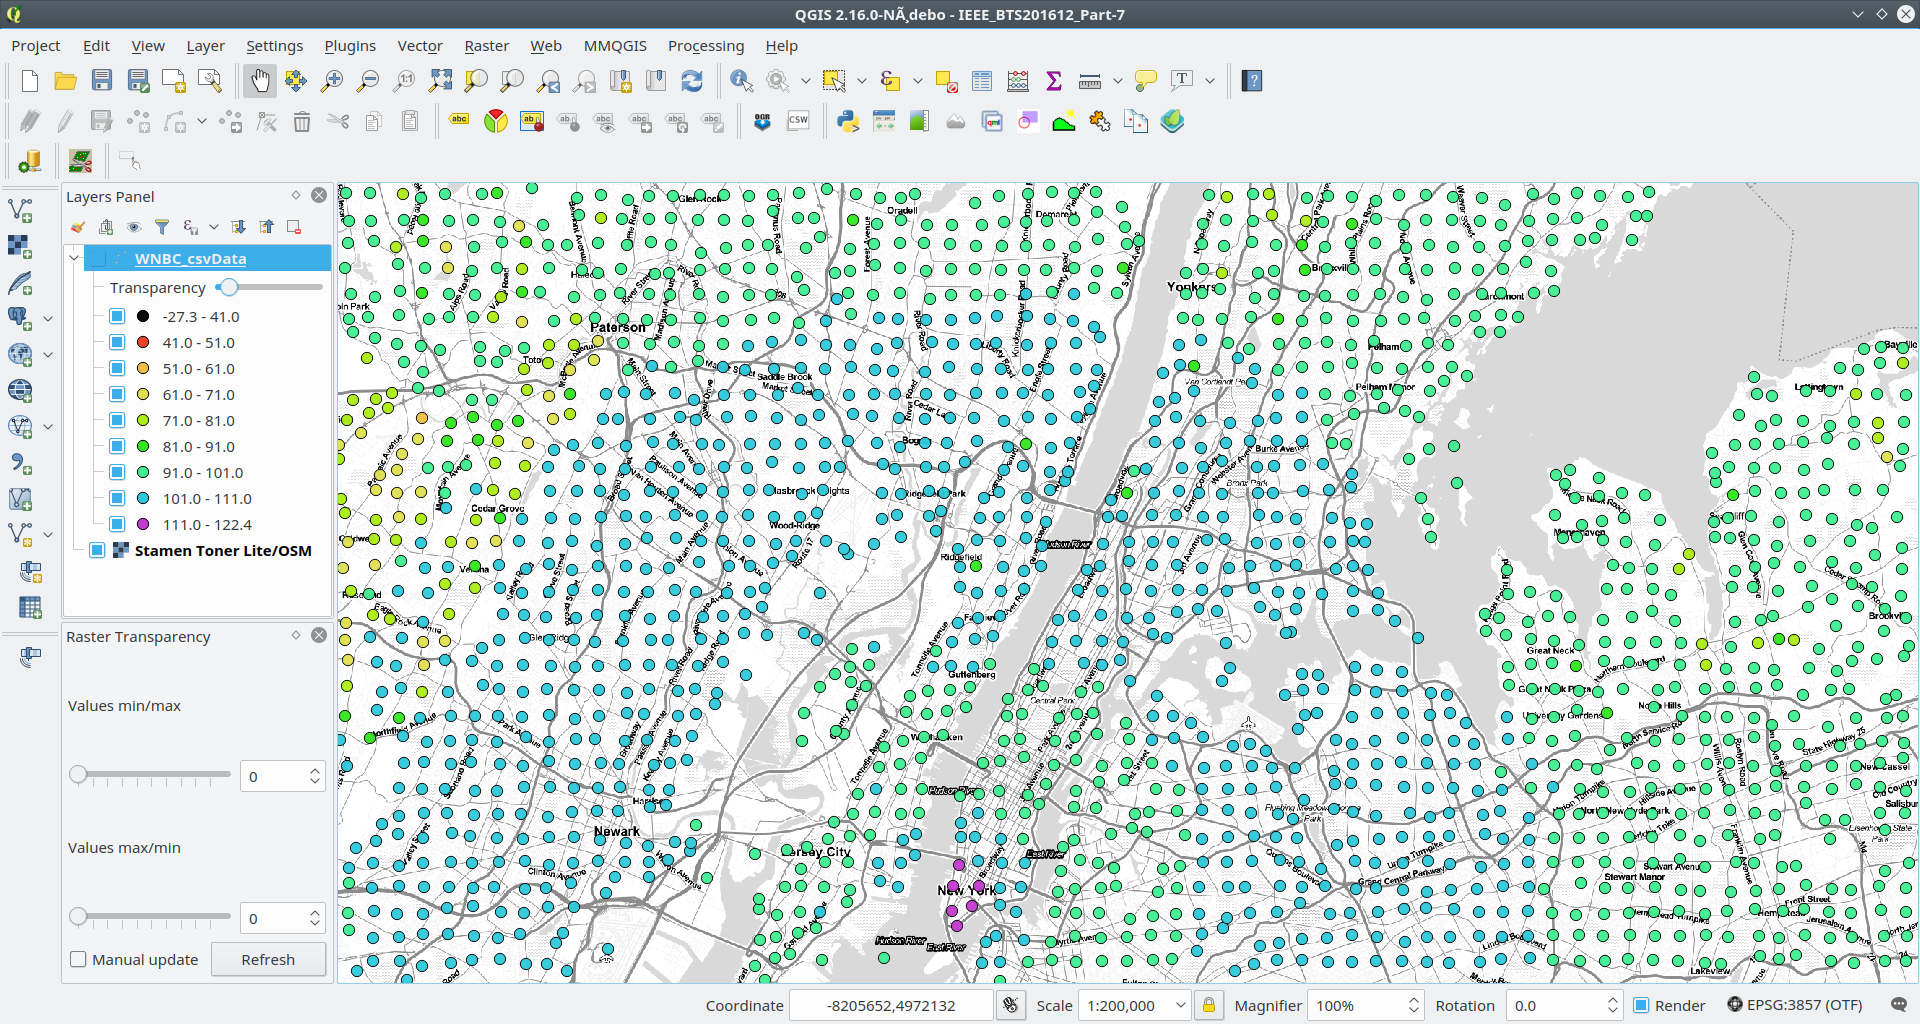Open the MMQGIS menu
Screen dimensions: 1920x1024
tap(615, 46)
